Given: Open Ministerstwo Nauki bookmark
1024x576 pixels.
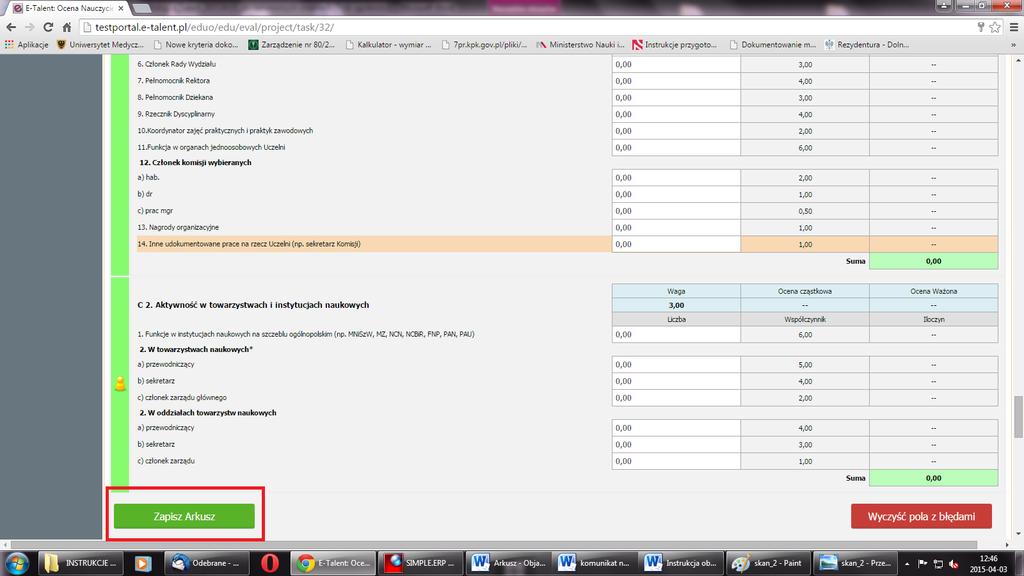Looking at the screenshot, I should [x=580, y=45].
